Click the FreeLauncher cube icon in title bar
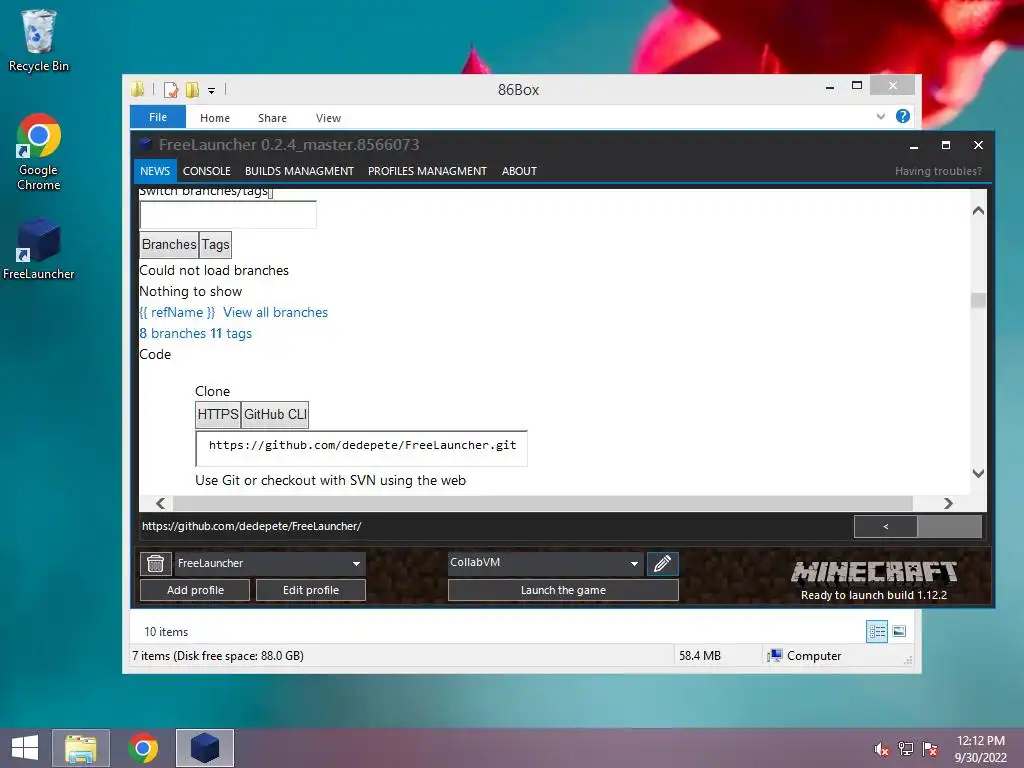Image resolution: width=1024 pixels, height=768 pixels. [145, 144]
